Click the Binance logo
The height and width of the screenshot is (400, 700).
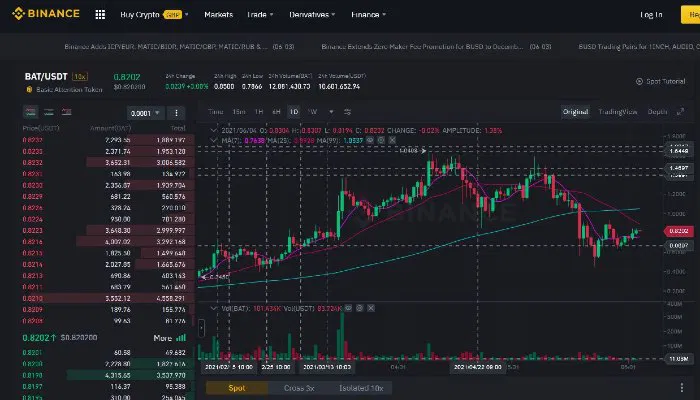[x=46, y=14]
